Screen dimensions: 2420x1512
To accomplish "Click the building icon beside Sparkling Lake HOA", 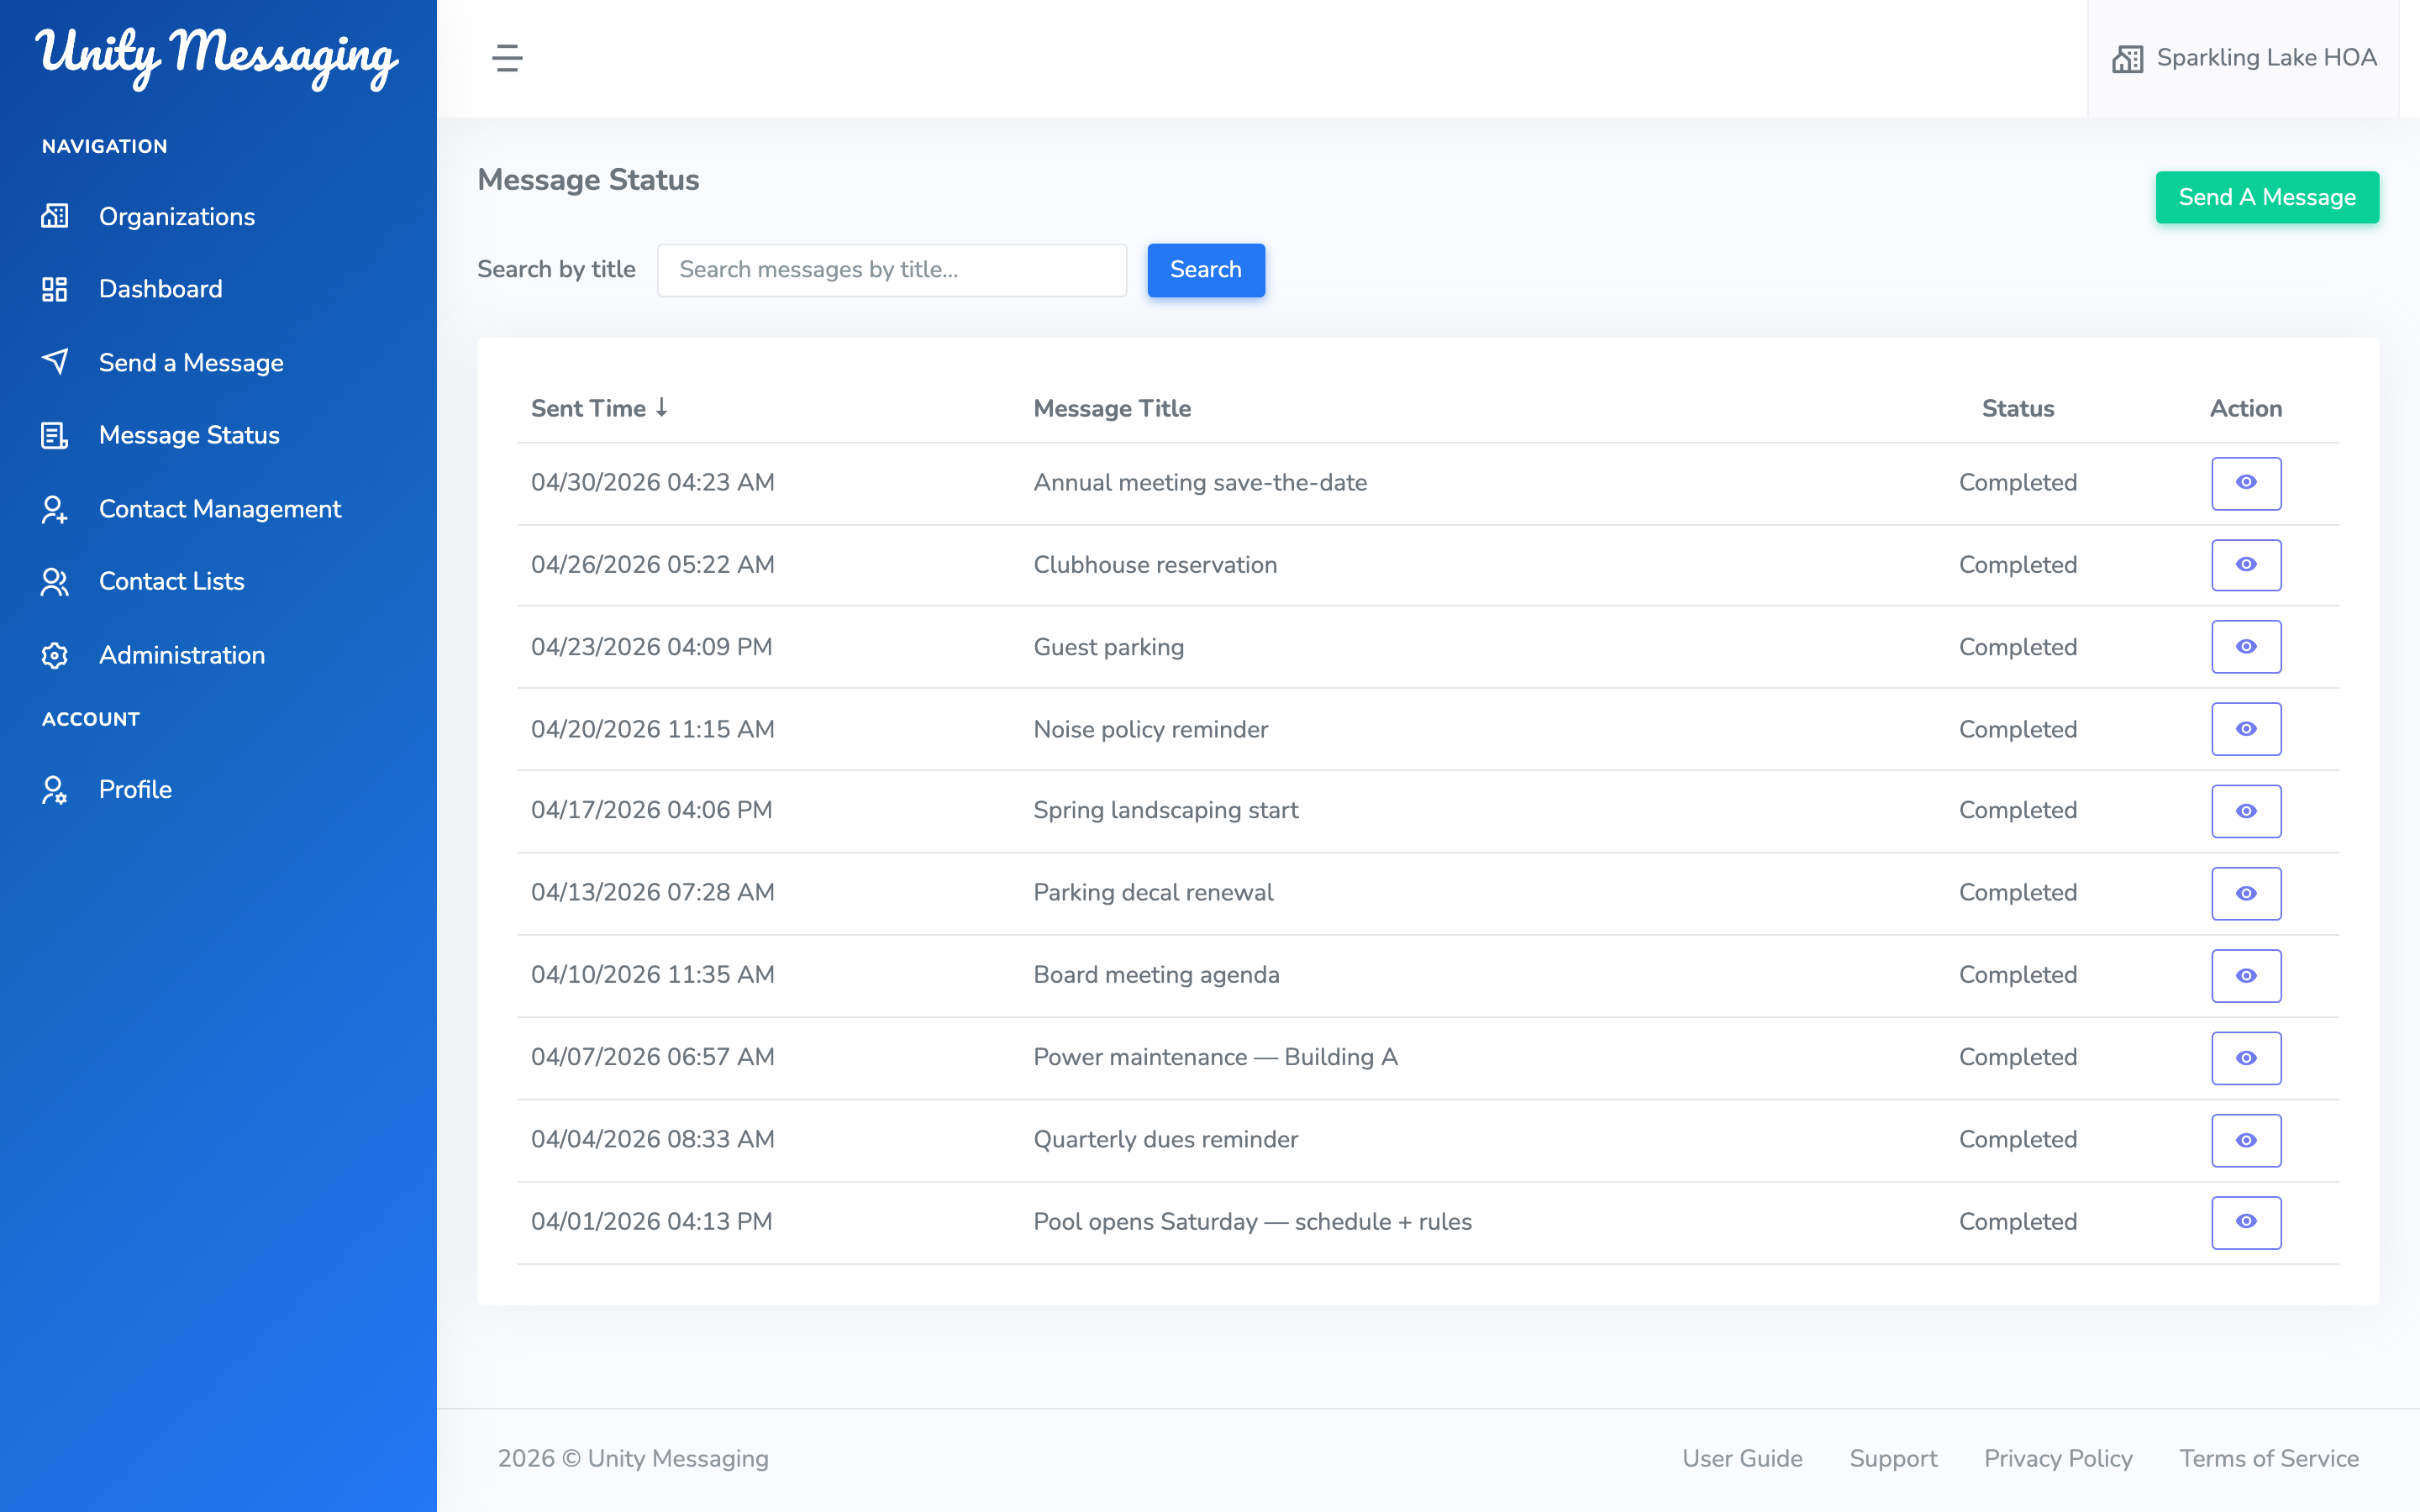I will (x=2127, y=59).
